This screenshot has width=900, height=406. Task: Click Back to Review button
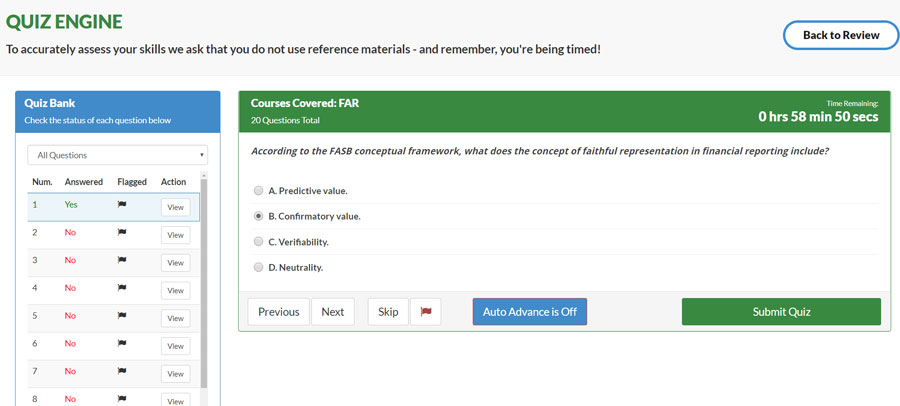[x=841, y=35]
